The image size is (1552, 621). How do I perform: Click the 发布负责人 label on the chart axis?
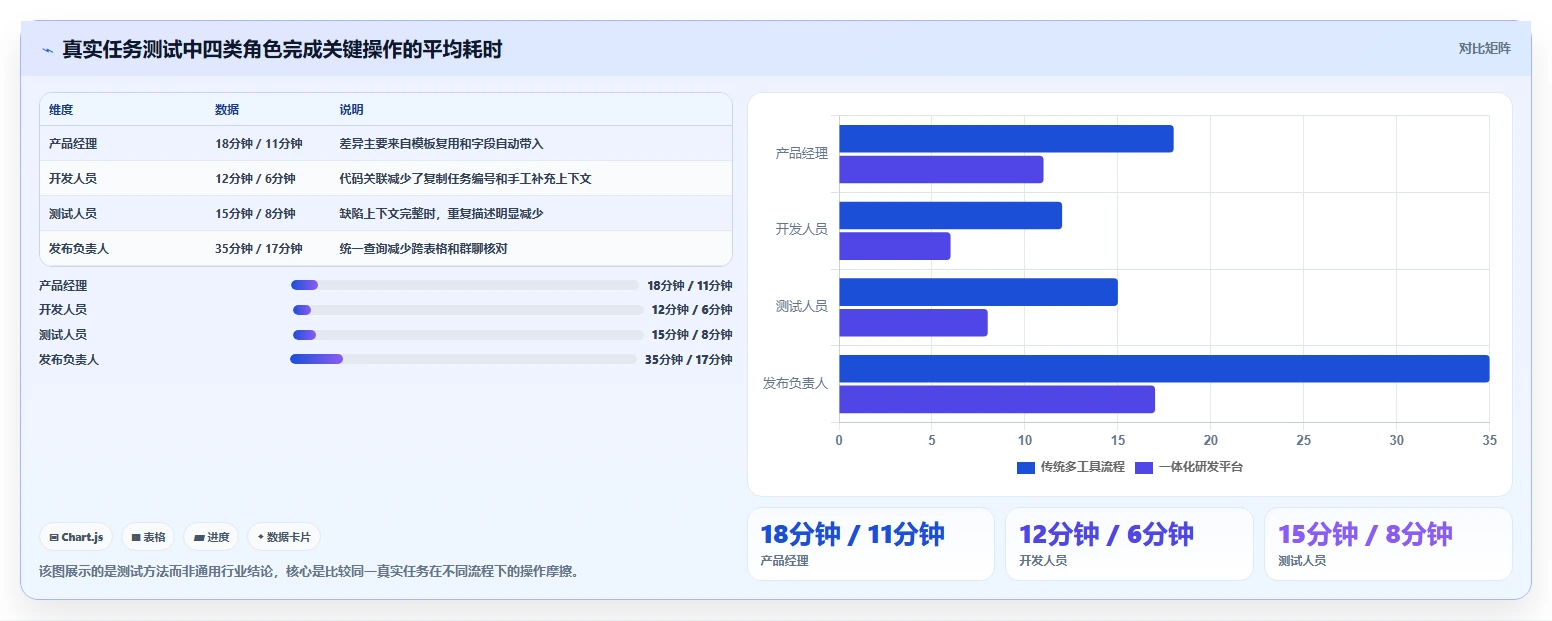pos(796,383)
